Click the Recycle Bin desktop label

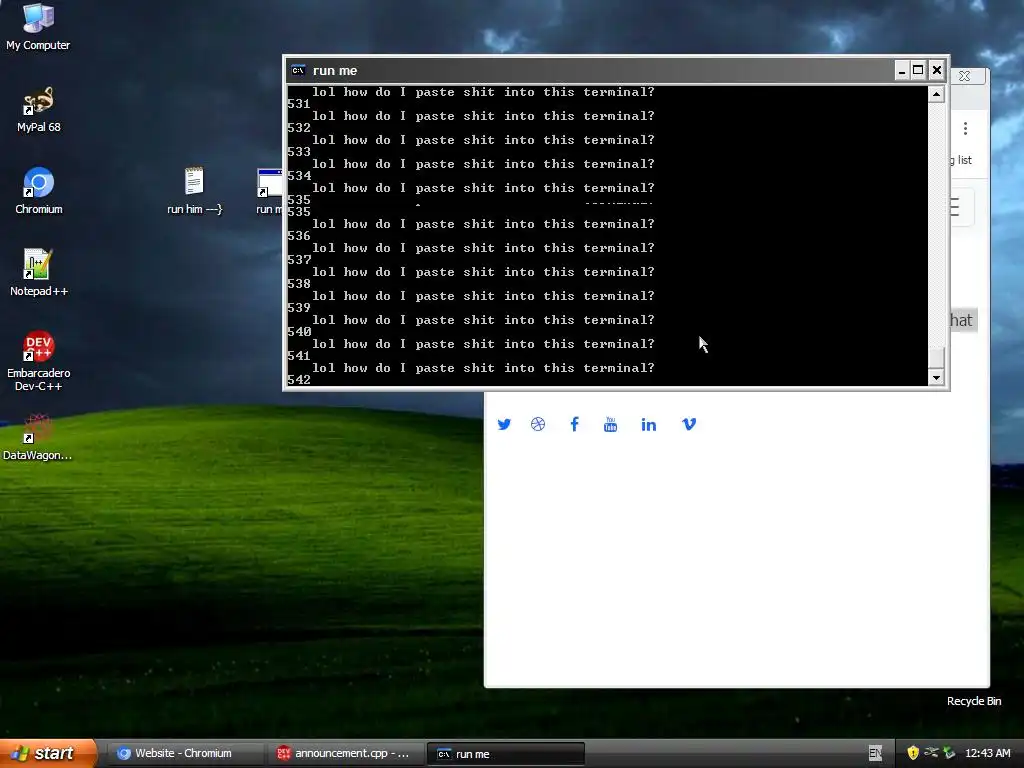click(x=973, y=701)
